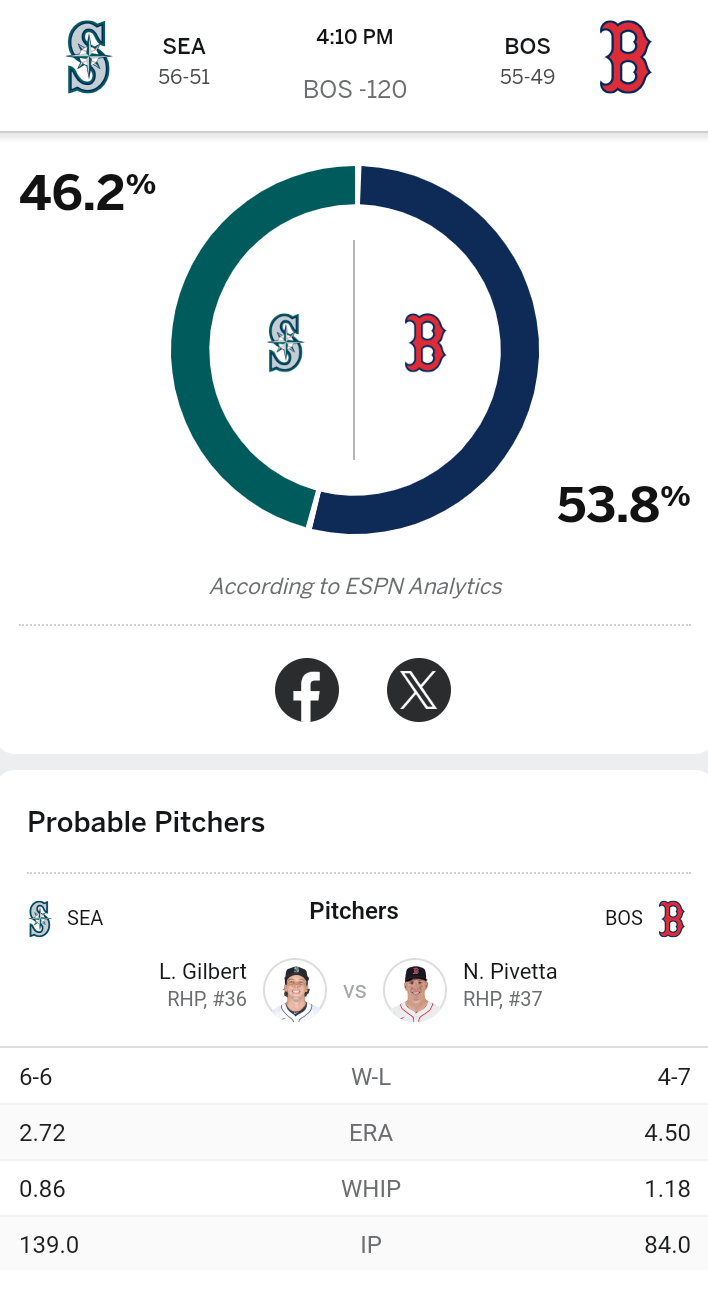Open L. Gilbert's headshot photo
This screenshot has height=1289, width=708.
[295, 990]
